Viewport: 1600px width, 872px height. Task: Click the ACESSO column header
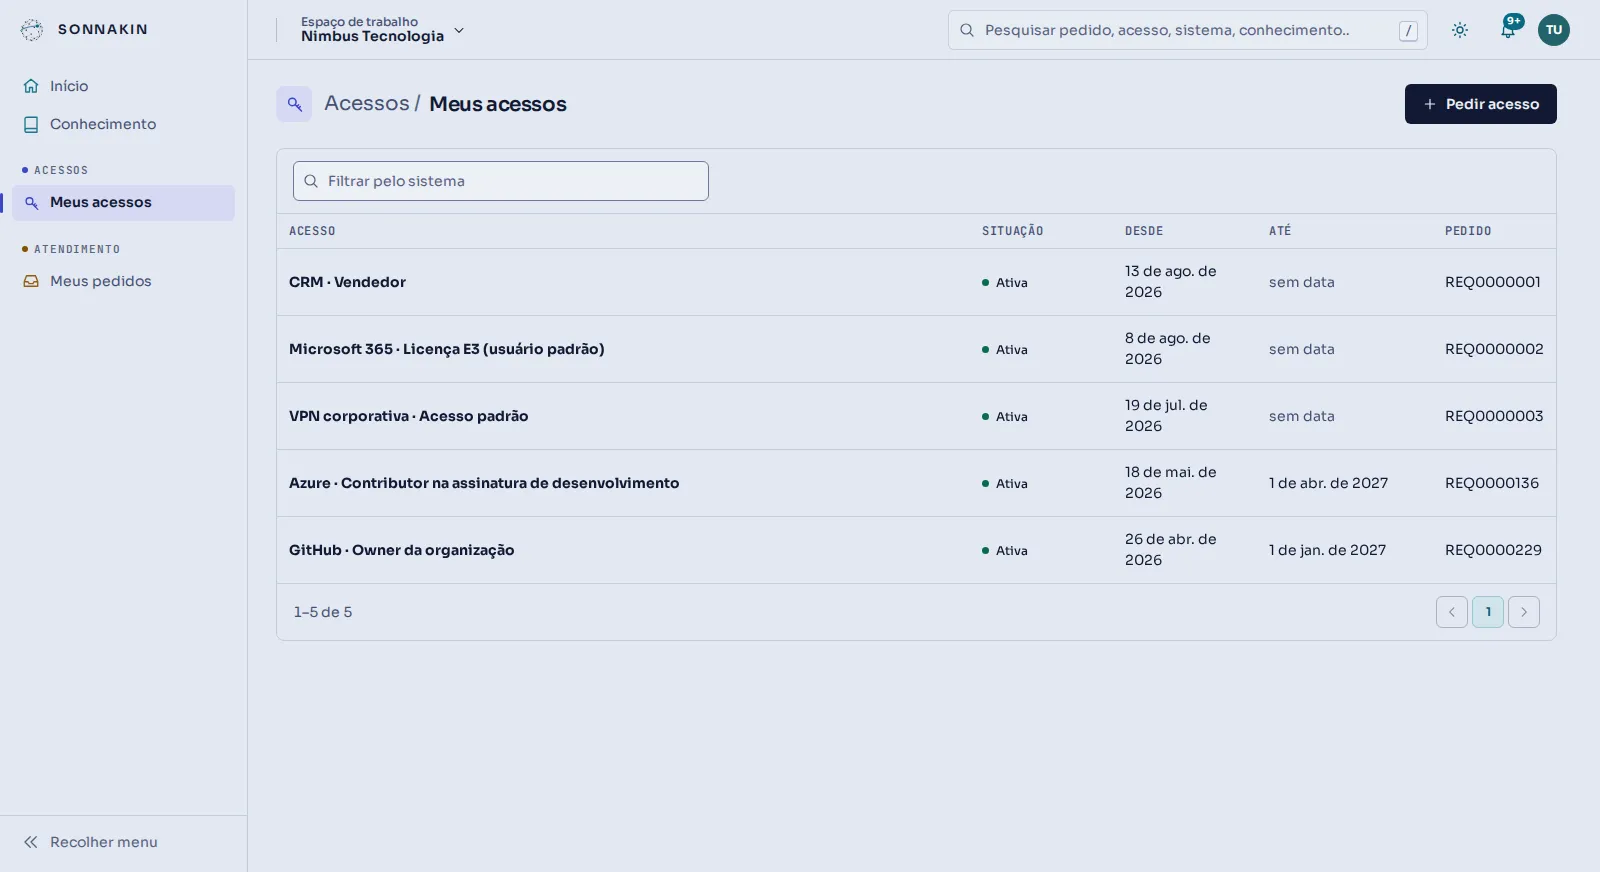point(312,231)
